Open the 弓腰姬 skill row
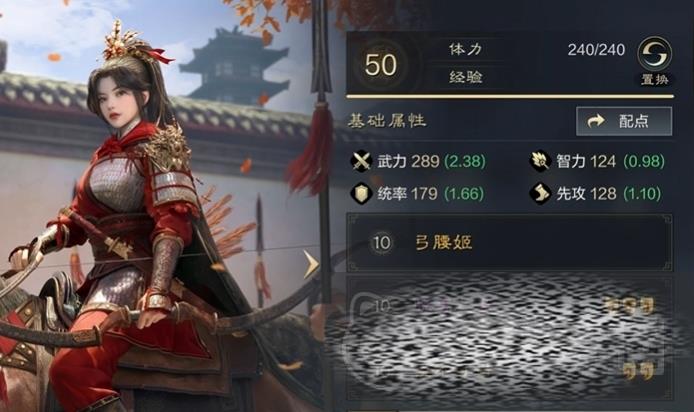 click(510, 243)
